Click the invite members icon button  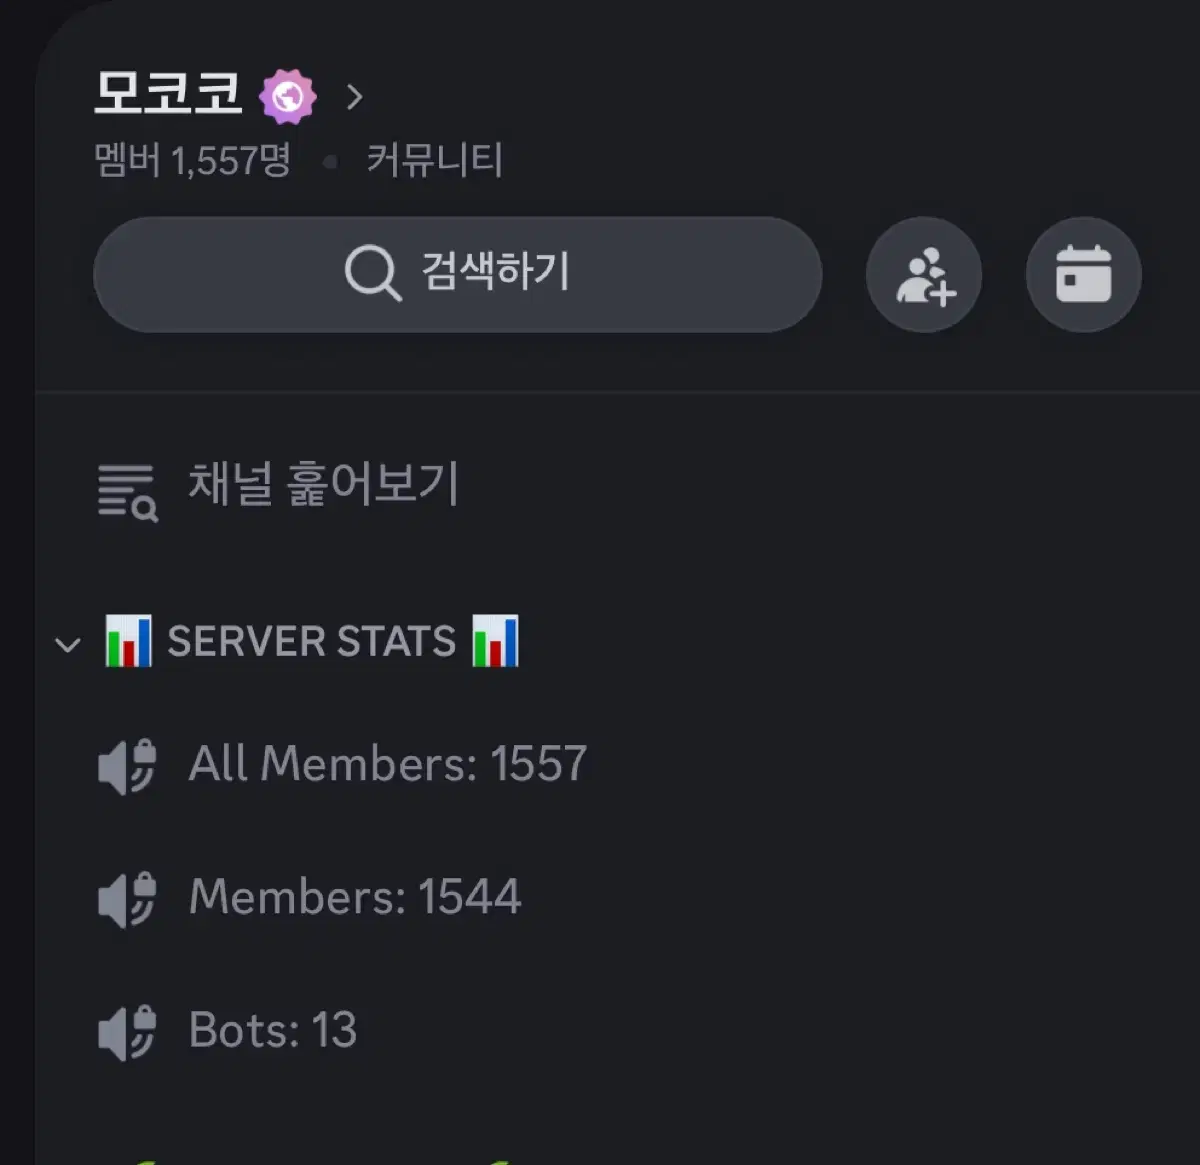tap(924, 275)
